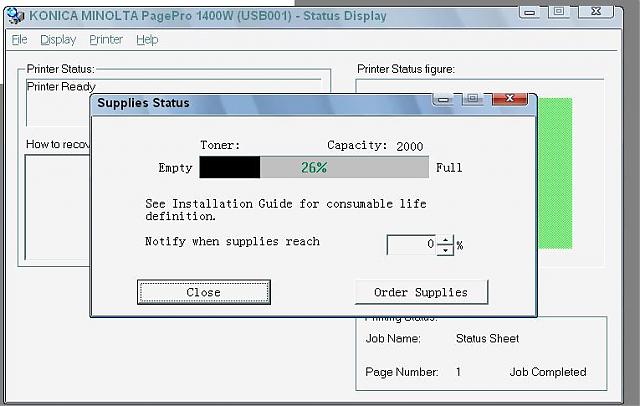Viewport: 640px width, 406px height.
Task: Increase notify percentage with up arrow
Action: coord(445,238)
